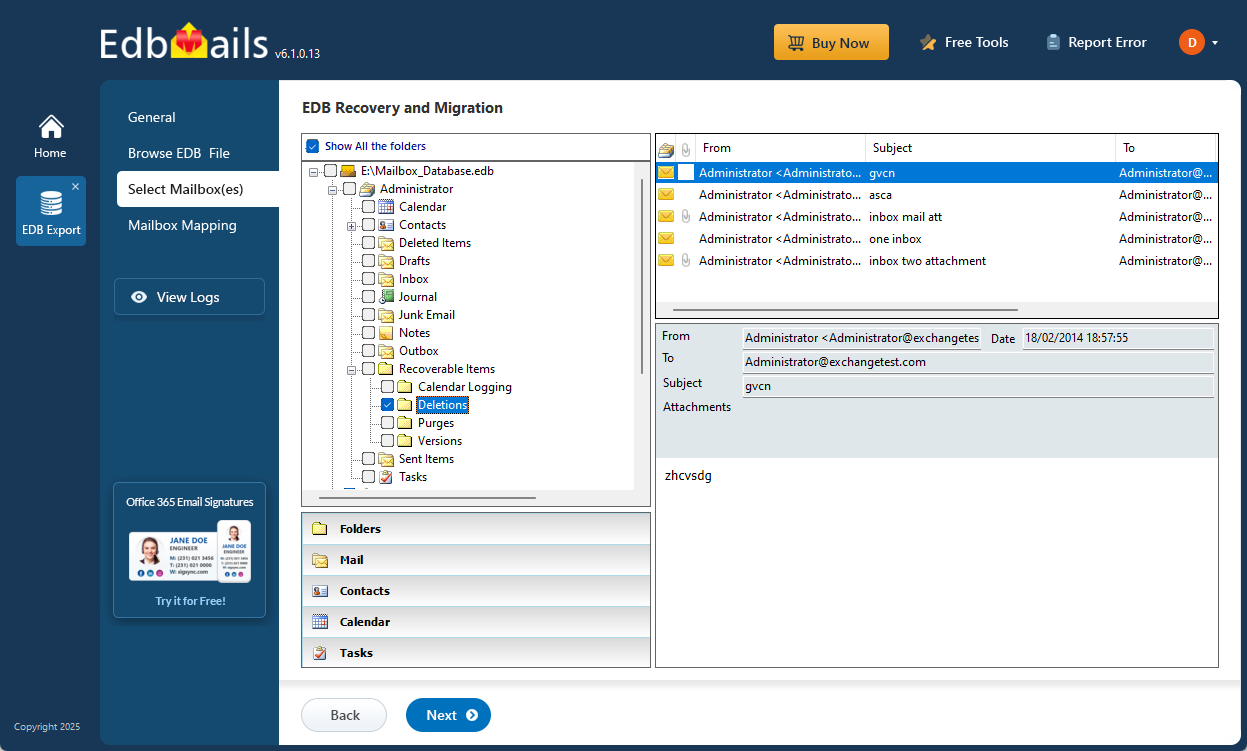
Task: Sort messages by Subject column header
Action: click(x=990, y=148)
